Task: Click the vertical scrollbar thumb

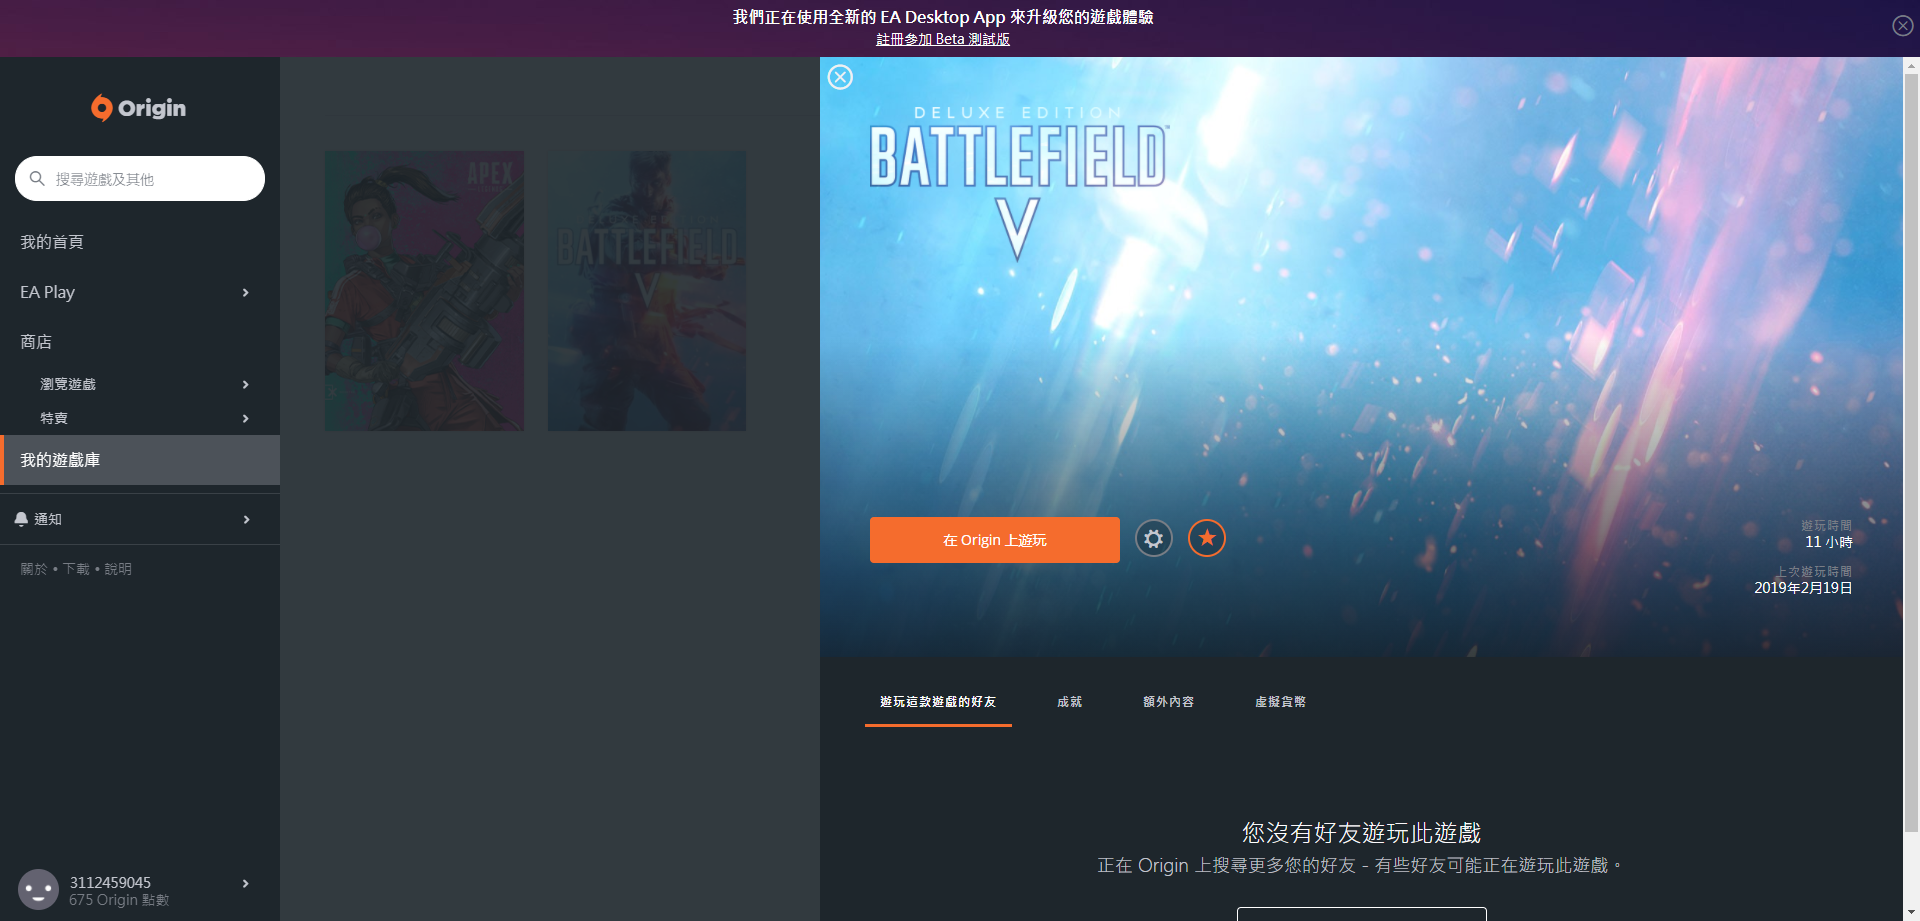Action: [1911, 452]
